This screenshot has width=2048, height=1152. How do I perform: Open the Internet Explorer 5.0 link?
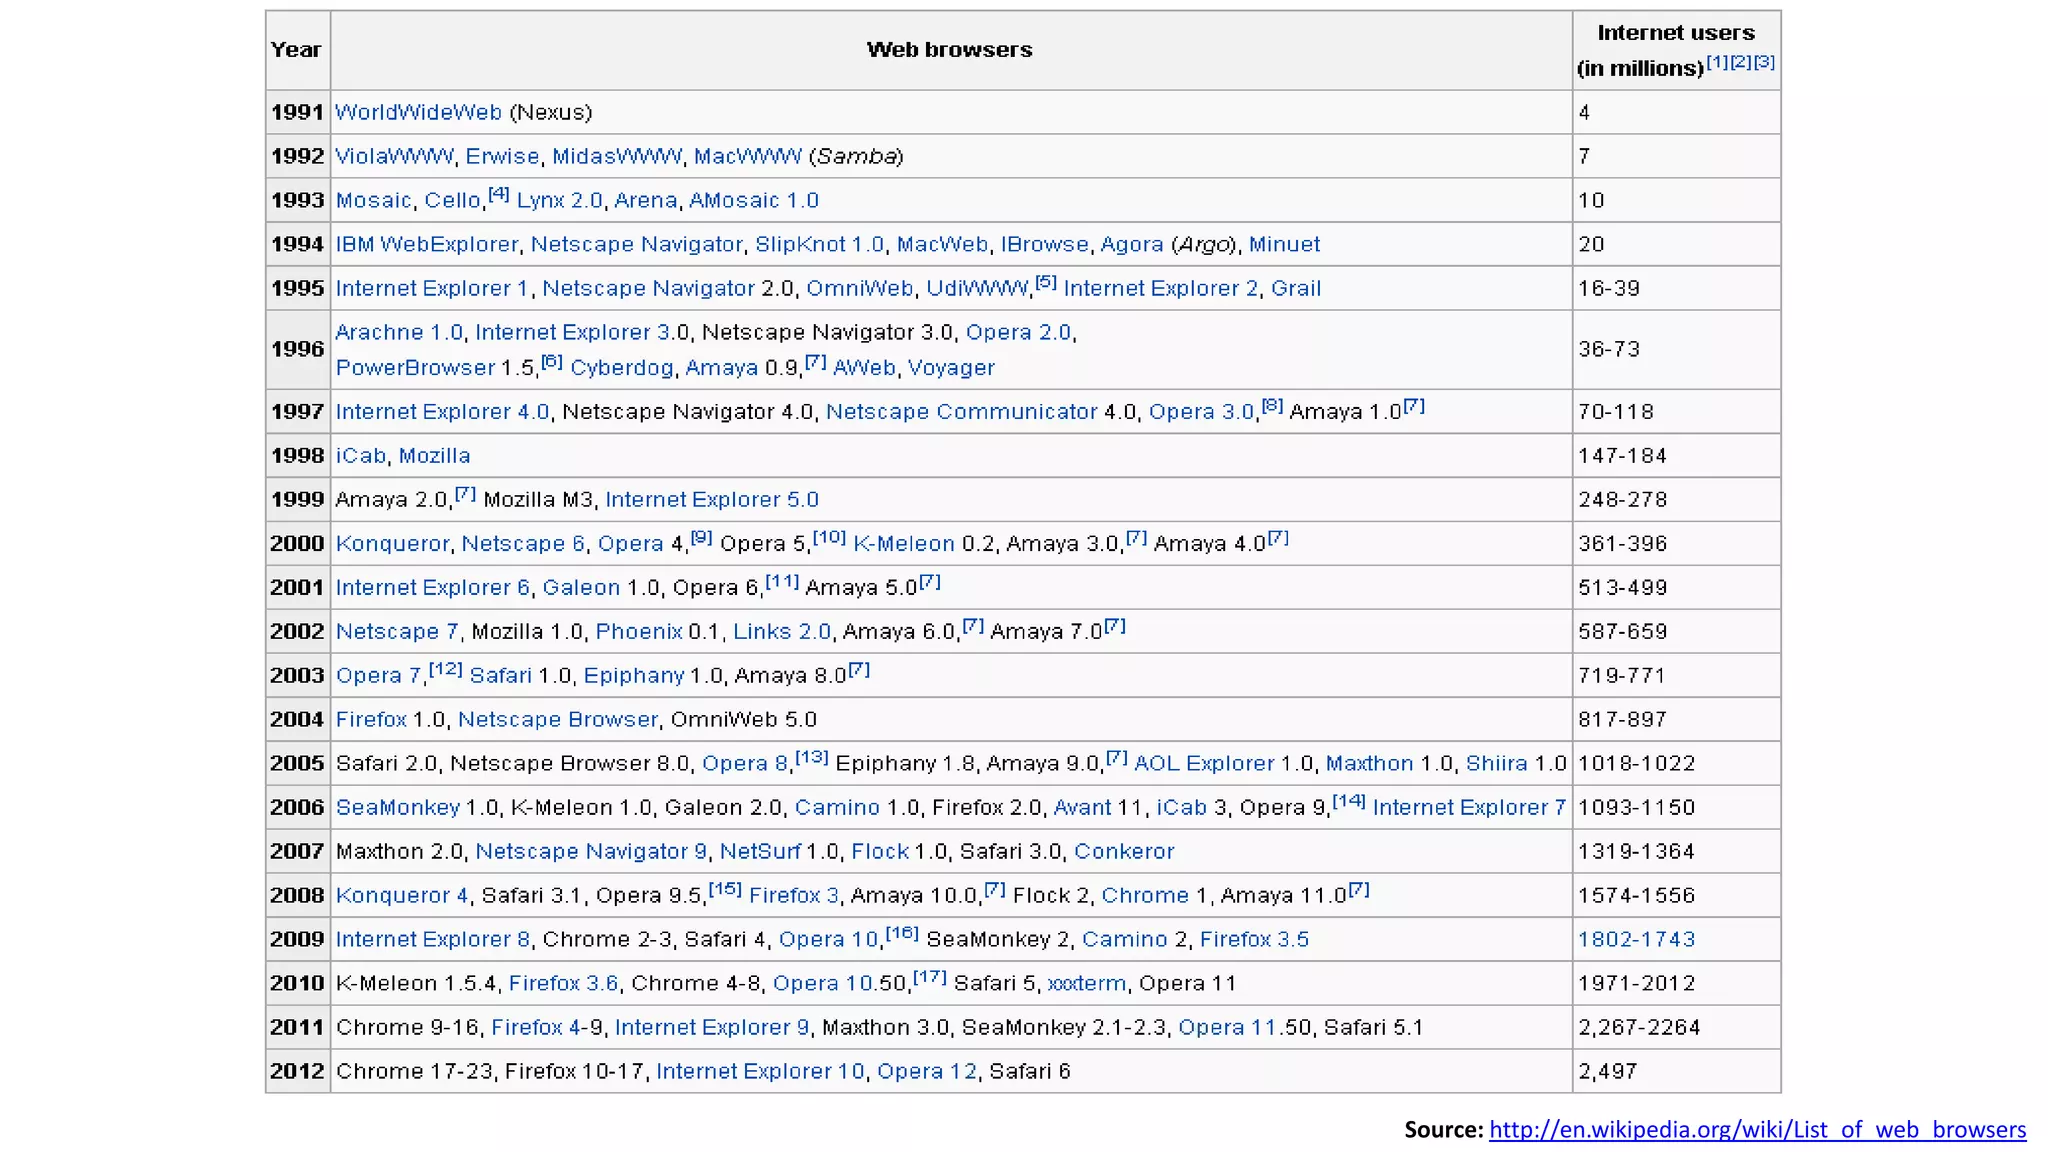(x=711, y=500)
